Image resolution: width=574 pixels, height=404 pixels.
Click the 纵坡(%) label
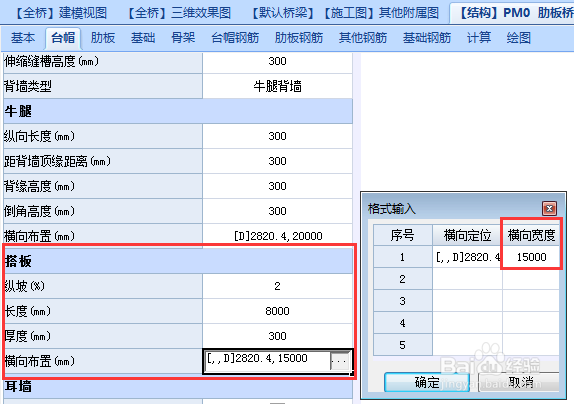pos(24,286)
